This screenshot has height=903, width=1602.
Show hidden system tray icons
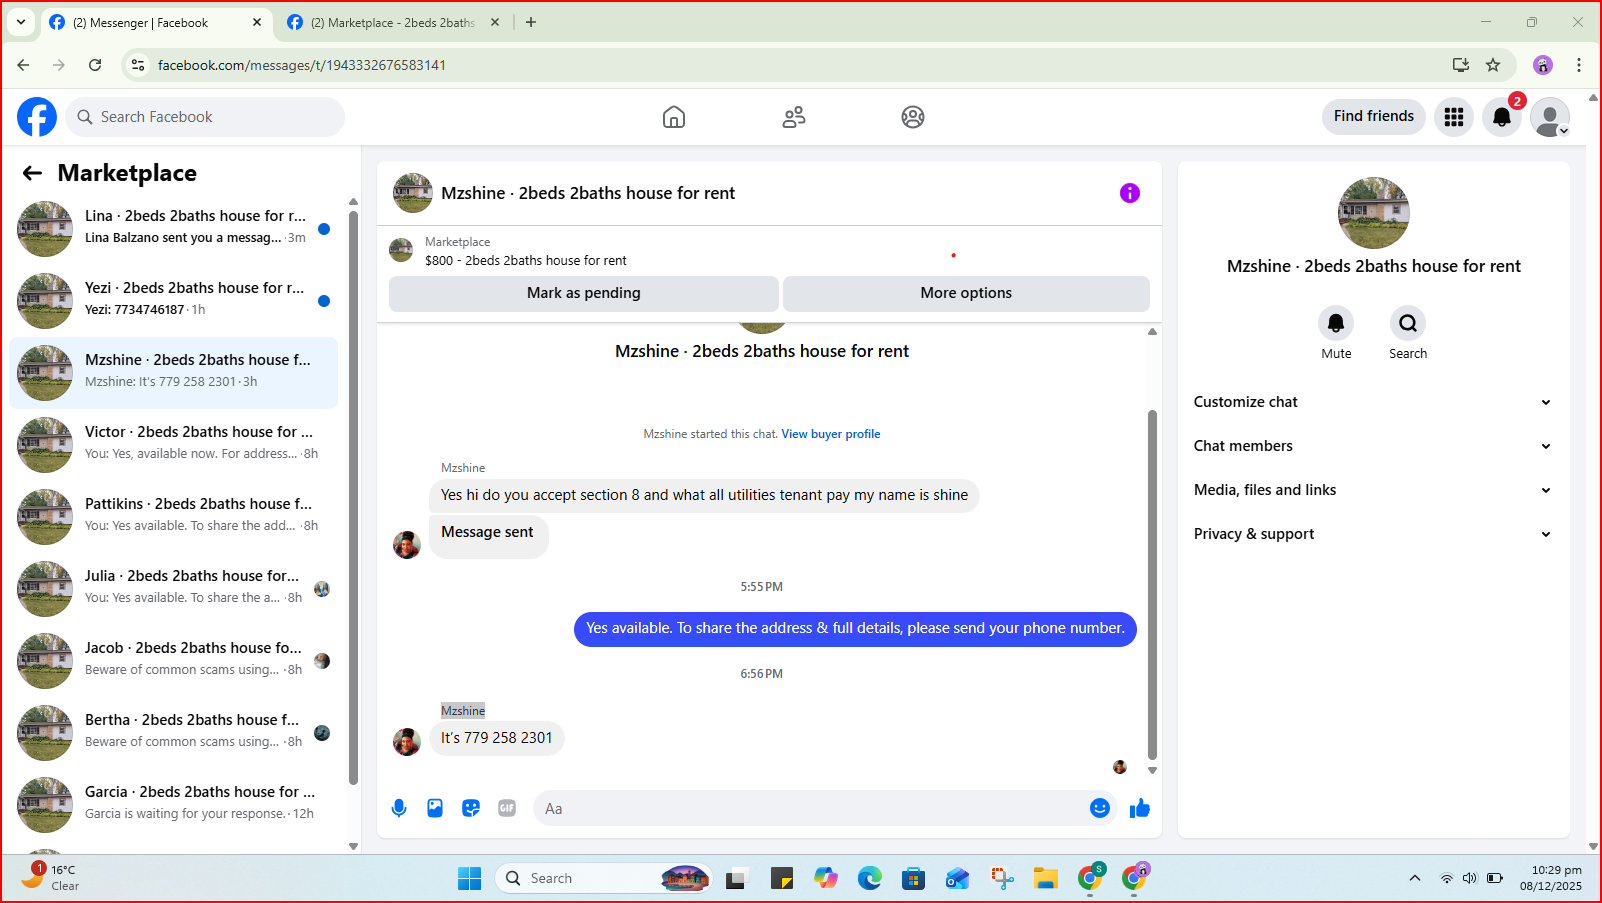tap(1414, 878)
